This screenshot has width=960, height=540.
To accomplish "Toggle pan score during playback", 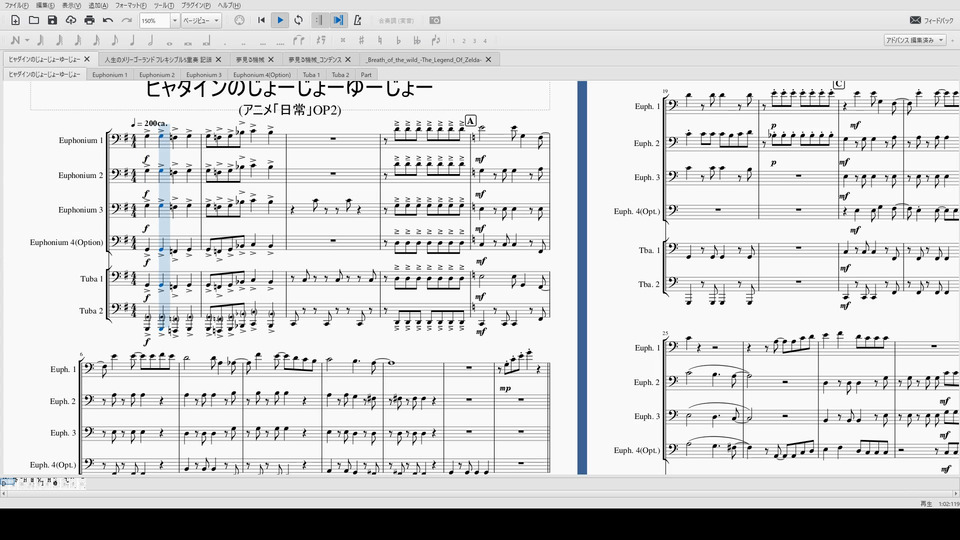I will [338, 20].
